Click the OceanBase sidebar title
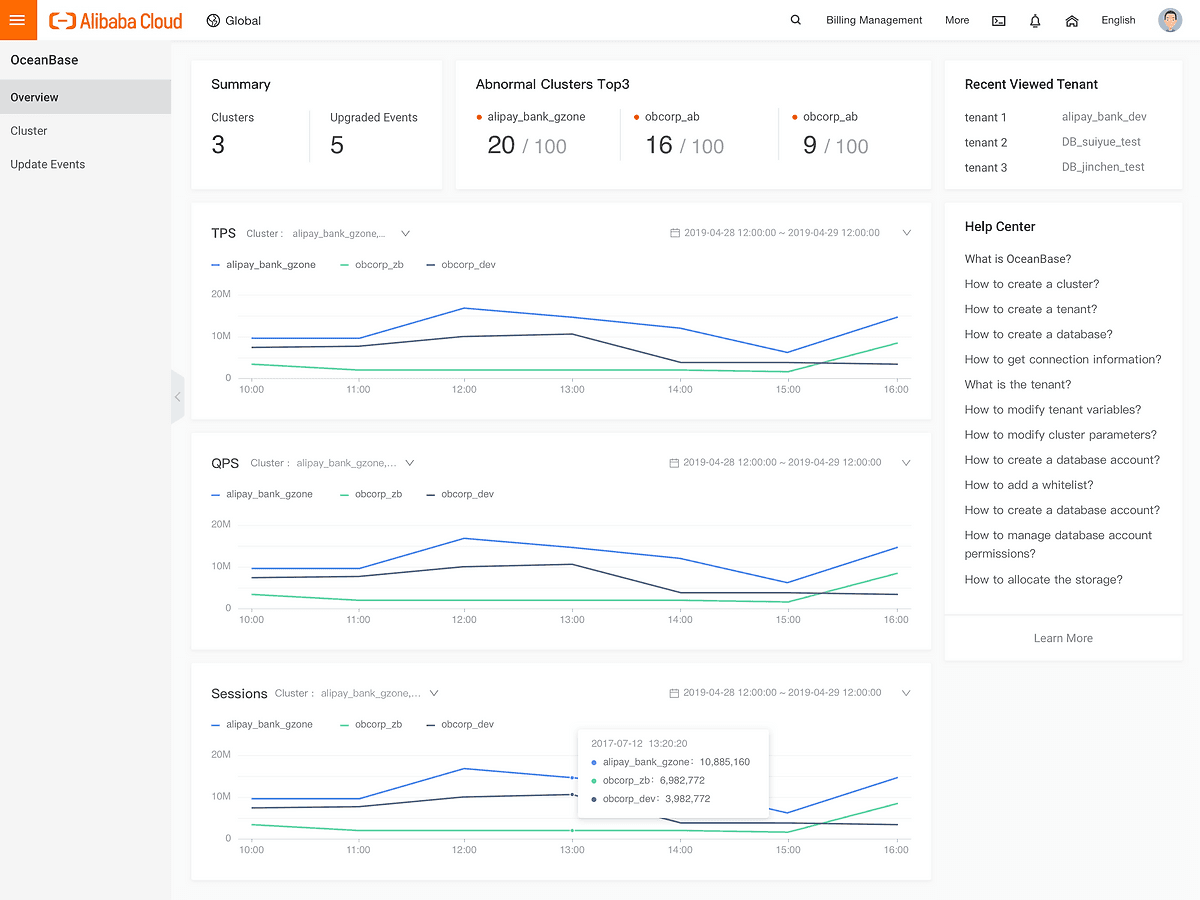 tap(44, 60)
